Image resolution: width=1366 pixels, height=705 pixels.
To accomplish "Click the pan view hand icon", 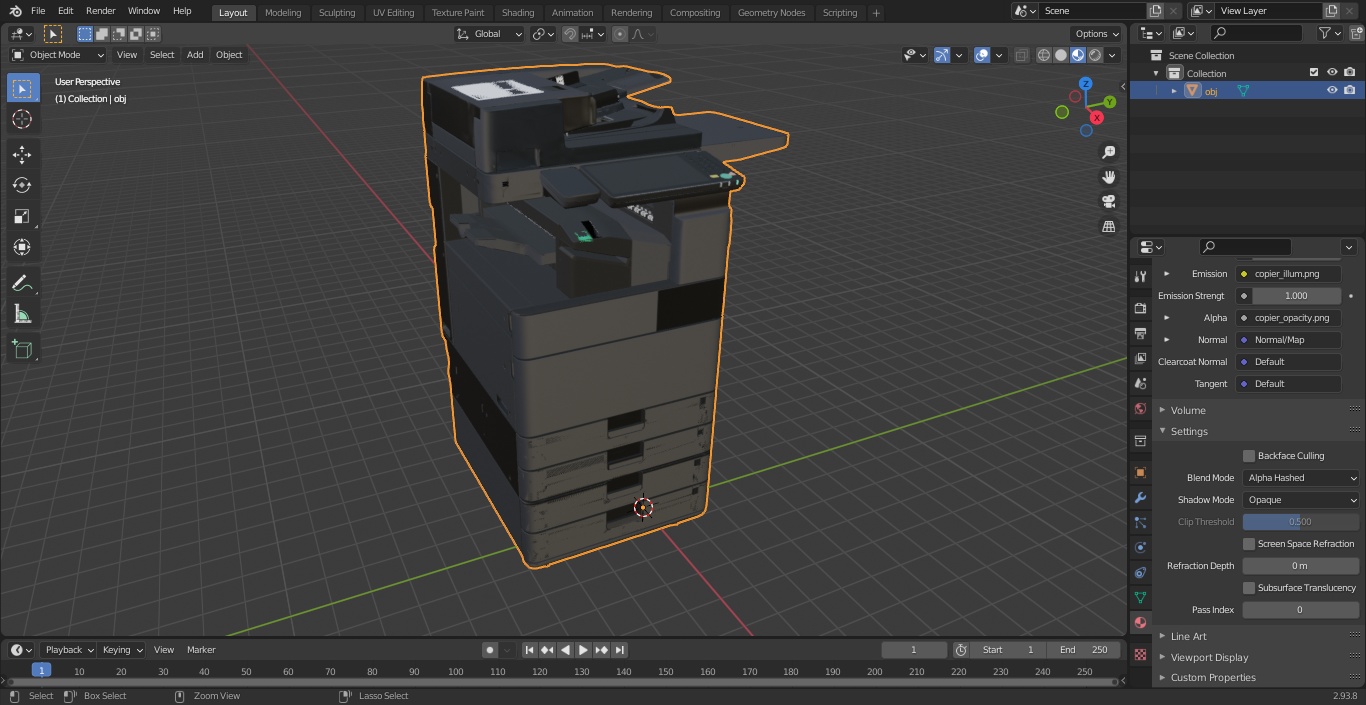I will click(1109, 177).
